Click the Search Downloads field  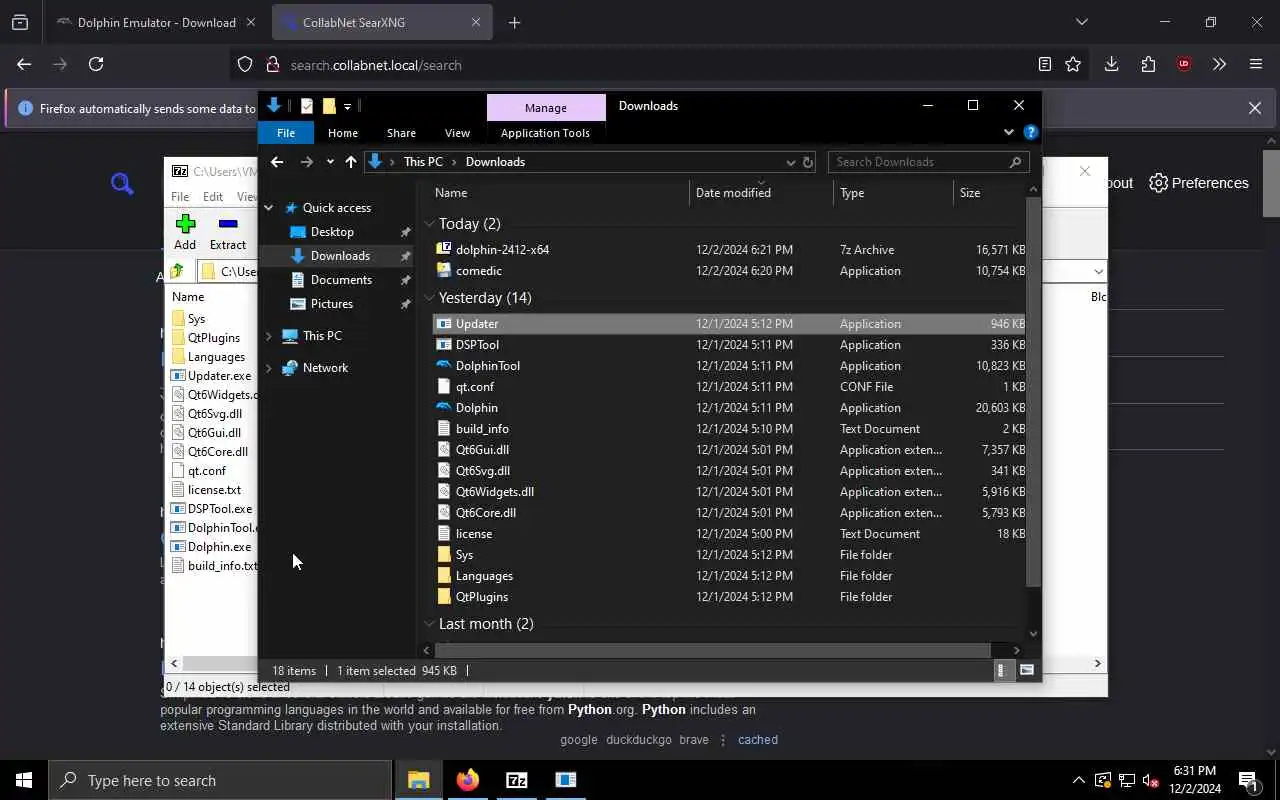click(928, 162)
